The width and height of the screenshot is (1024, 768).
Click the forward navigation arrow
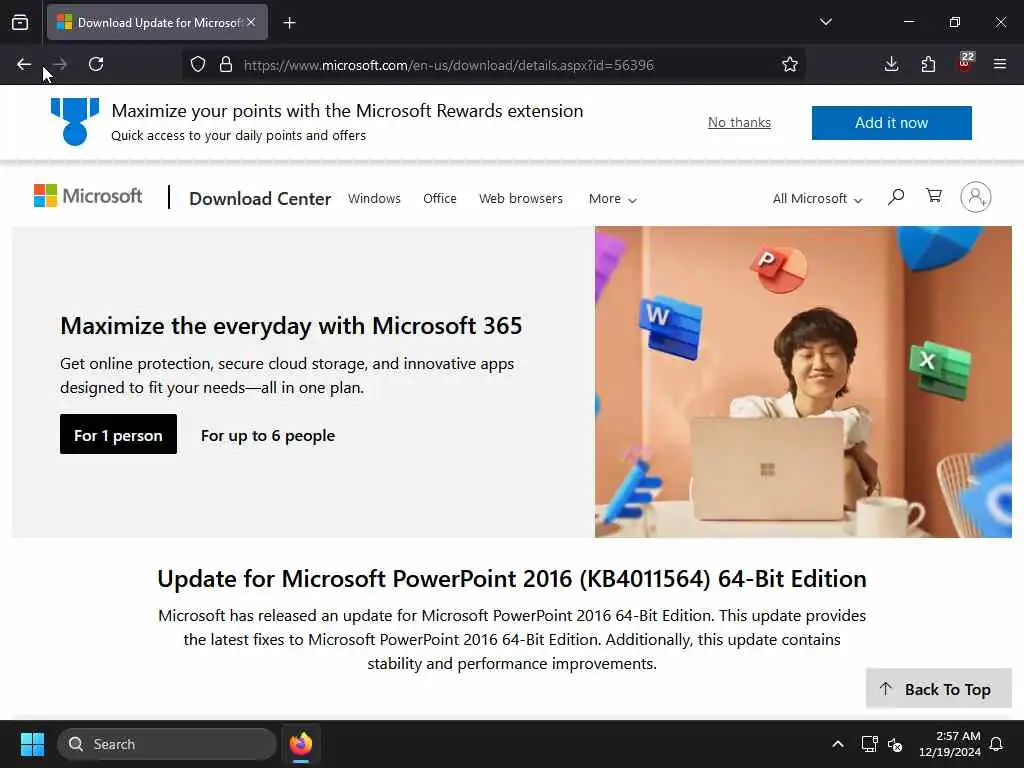pos(60,64)
